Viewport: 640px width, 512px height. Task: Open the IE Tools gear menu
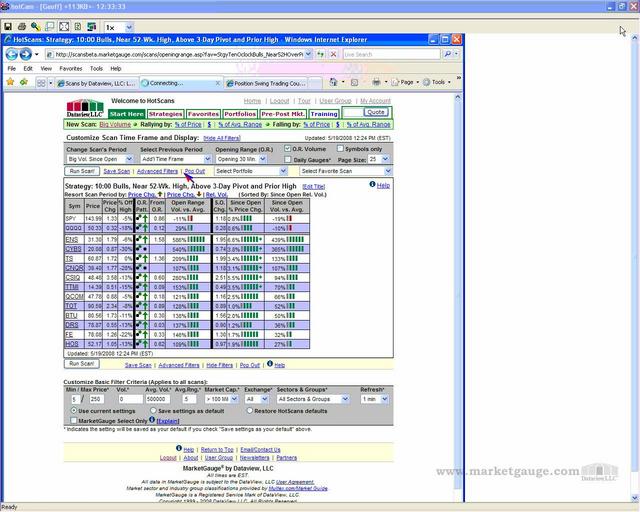coord(427,82)
